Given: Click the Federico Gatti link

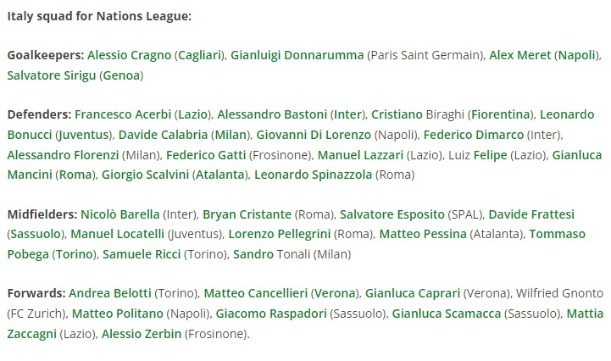Looking at the screenshot, I should (x=206, y=155).
